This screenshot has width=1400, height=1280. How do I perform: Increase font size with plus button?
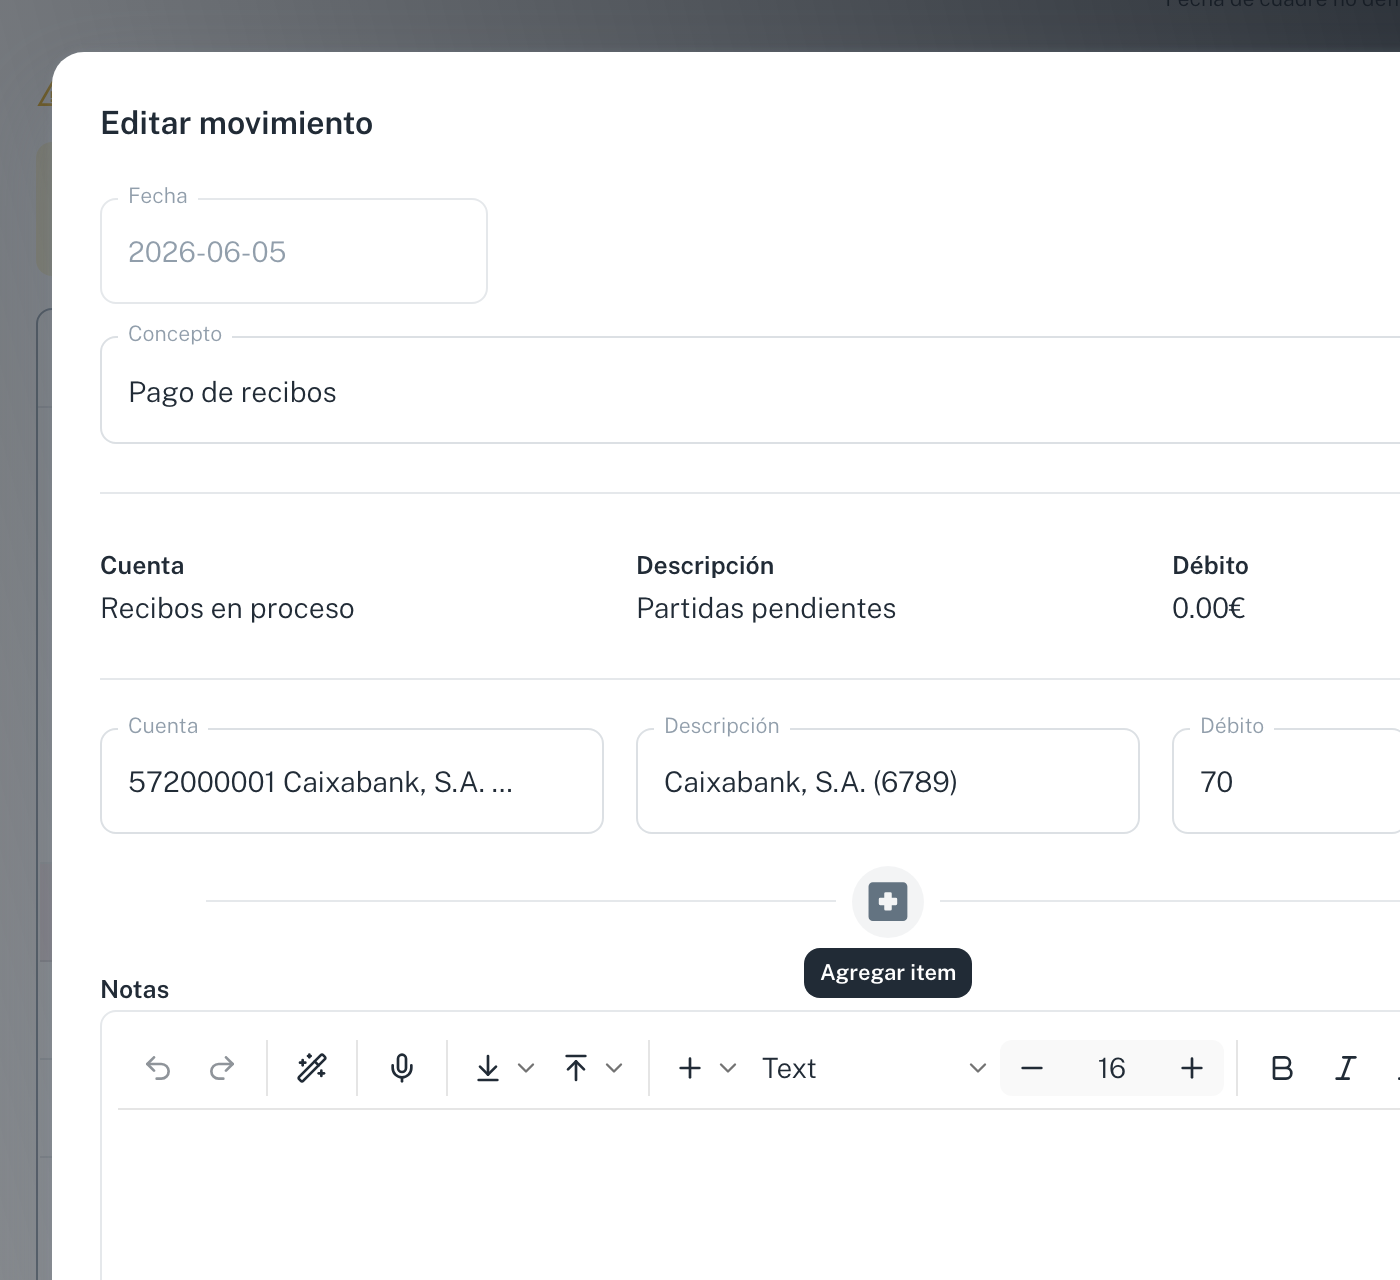point(1192,1068)
